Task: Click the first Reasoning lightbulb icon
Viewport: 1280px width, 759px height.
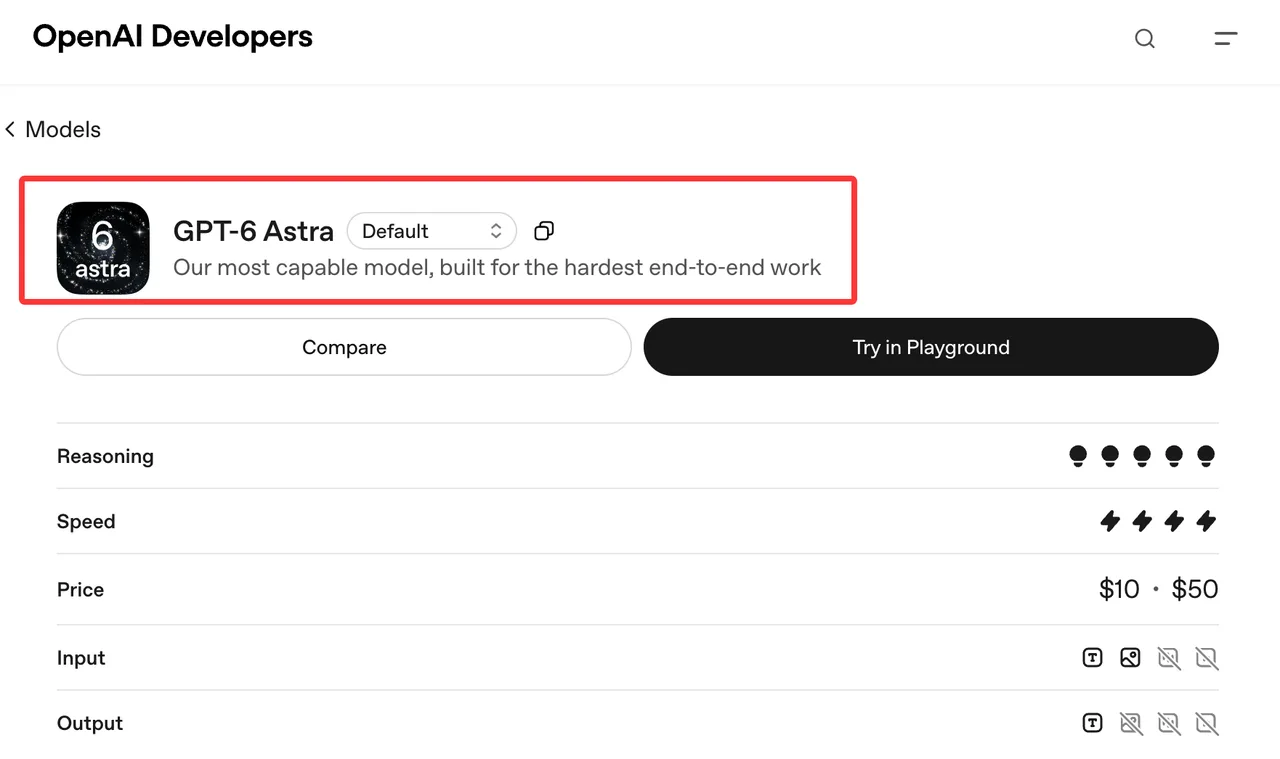Action: (x=1078, y=456)
